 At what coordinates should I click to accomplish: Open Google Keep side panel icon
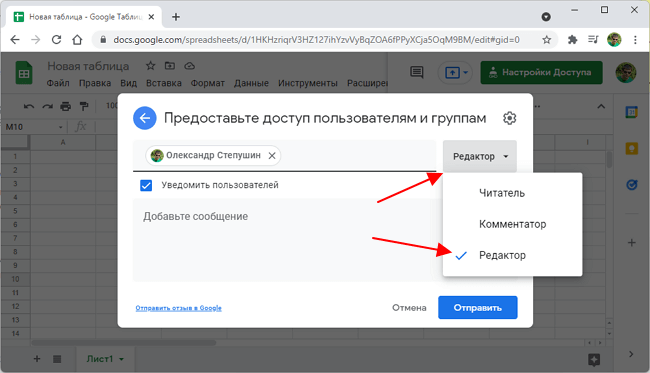[631, 148]
